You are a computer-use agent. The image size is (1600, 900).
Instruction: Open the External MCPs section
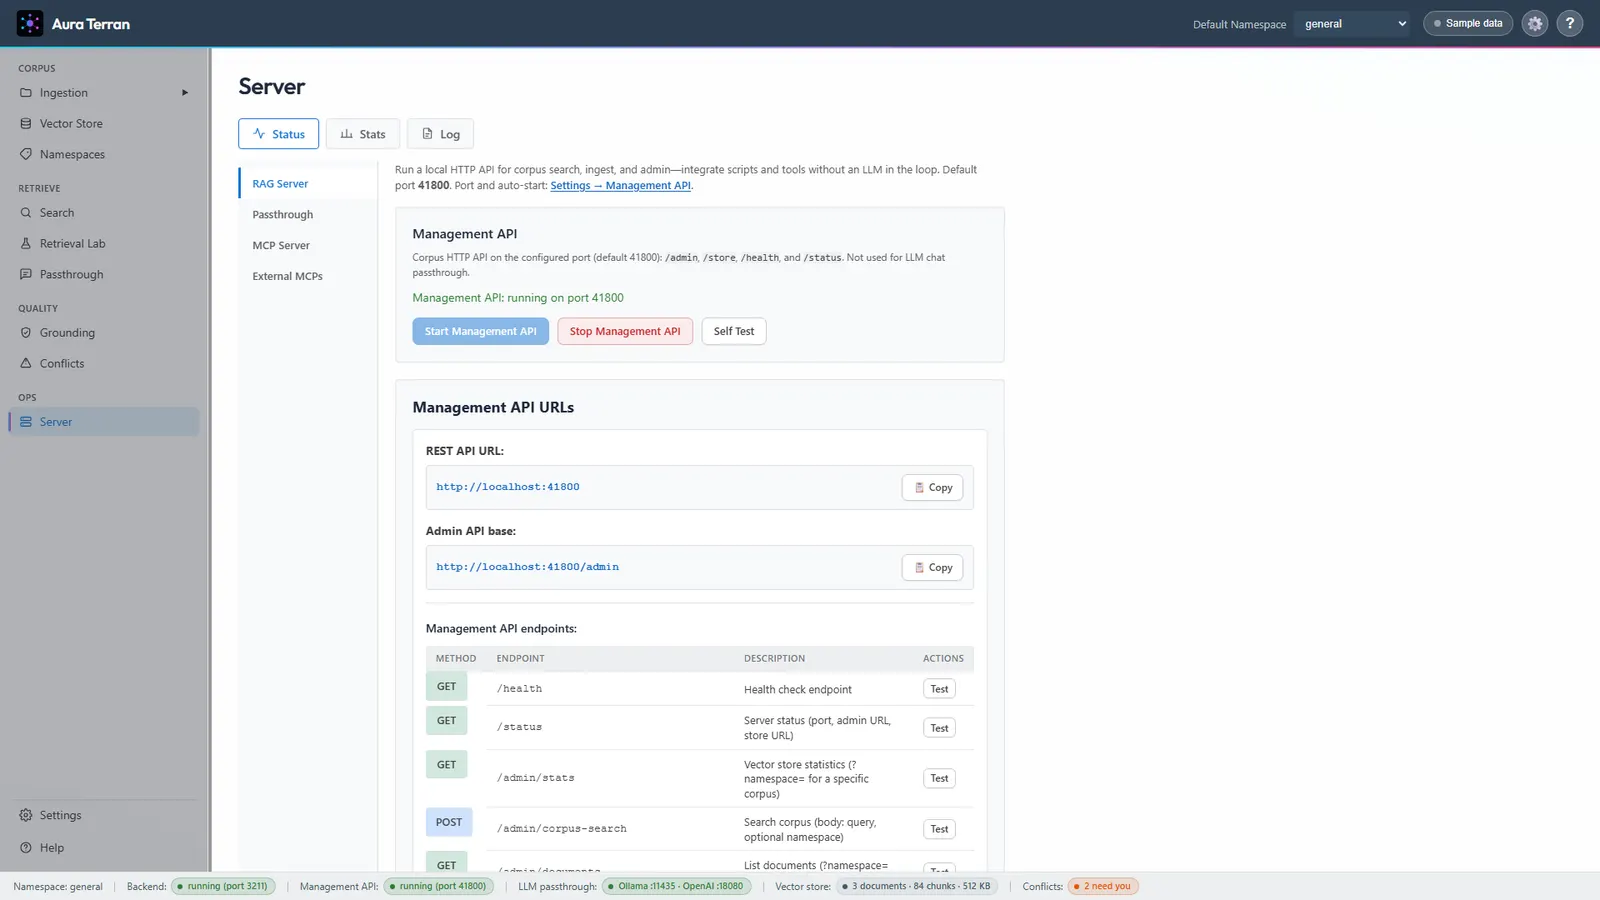click(308, 277)
